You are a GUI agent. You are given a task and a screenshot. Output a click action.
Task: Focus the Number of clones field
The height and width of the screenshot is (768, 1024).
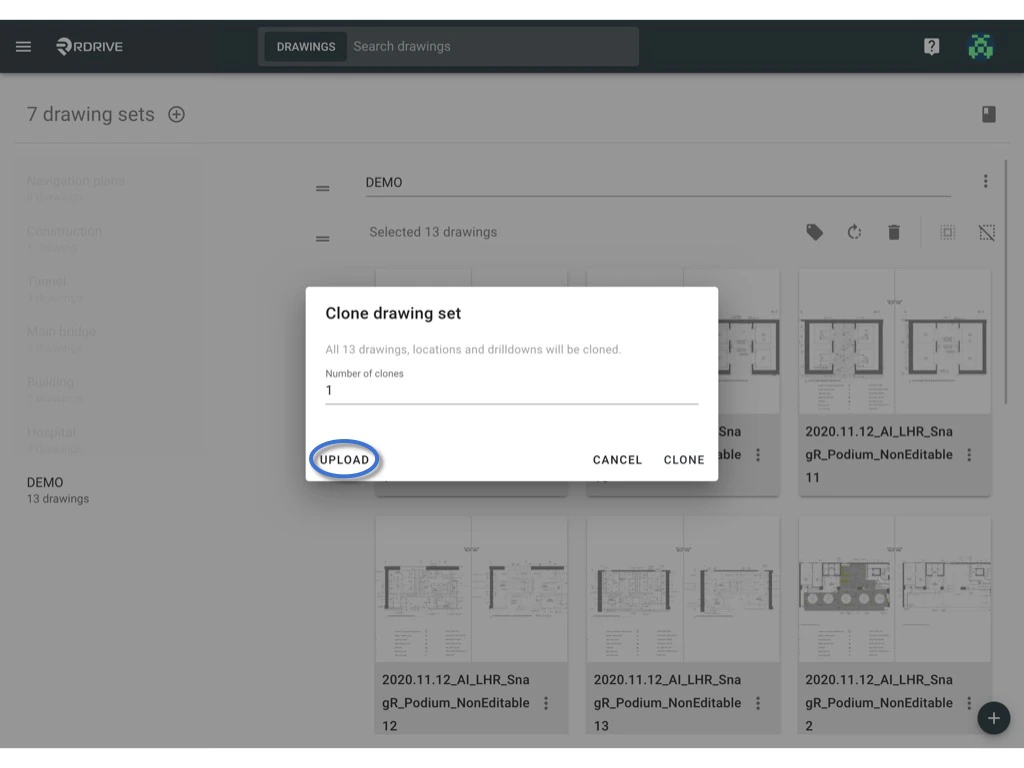pyautogui.click(x=511, y=391)
